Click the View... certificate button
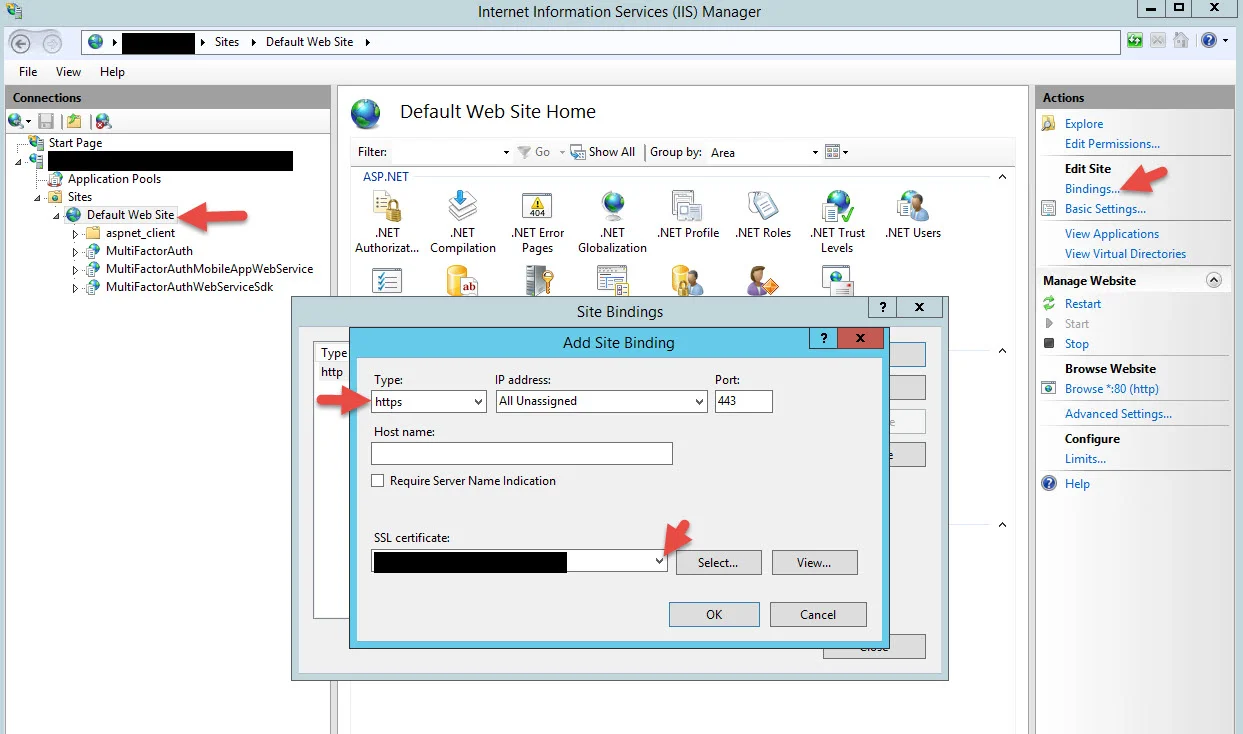Image resolution: width=1243 pixels, height=734 pixels. [x=814, y=562]
